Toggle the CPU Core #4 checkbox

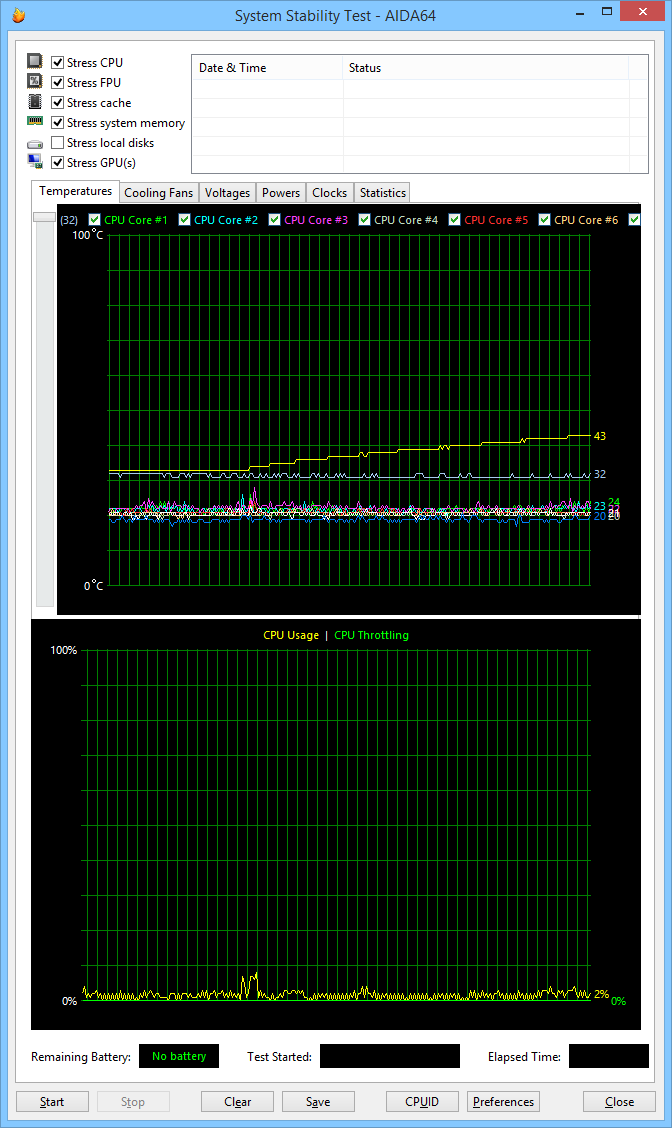coord(364,219)
